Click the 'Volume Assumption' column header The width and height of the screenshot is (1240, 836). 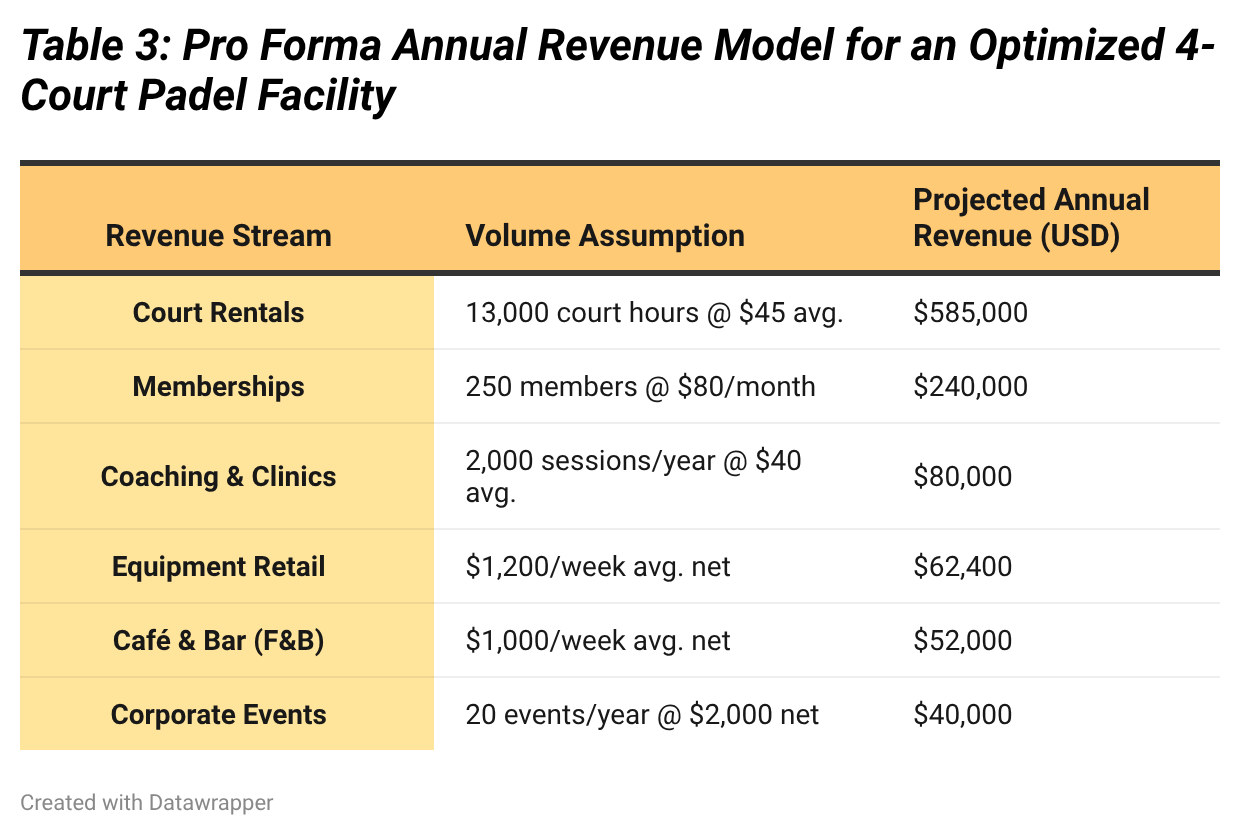[x=605, y=236]
